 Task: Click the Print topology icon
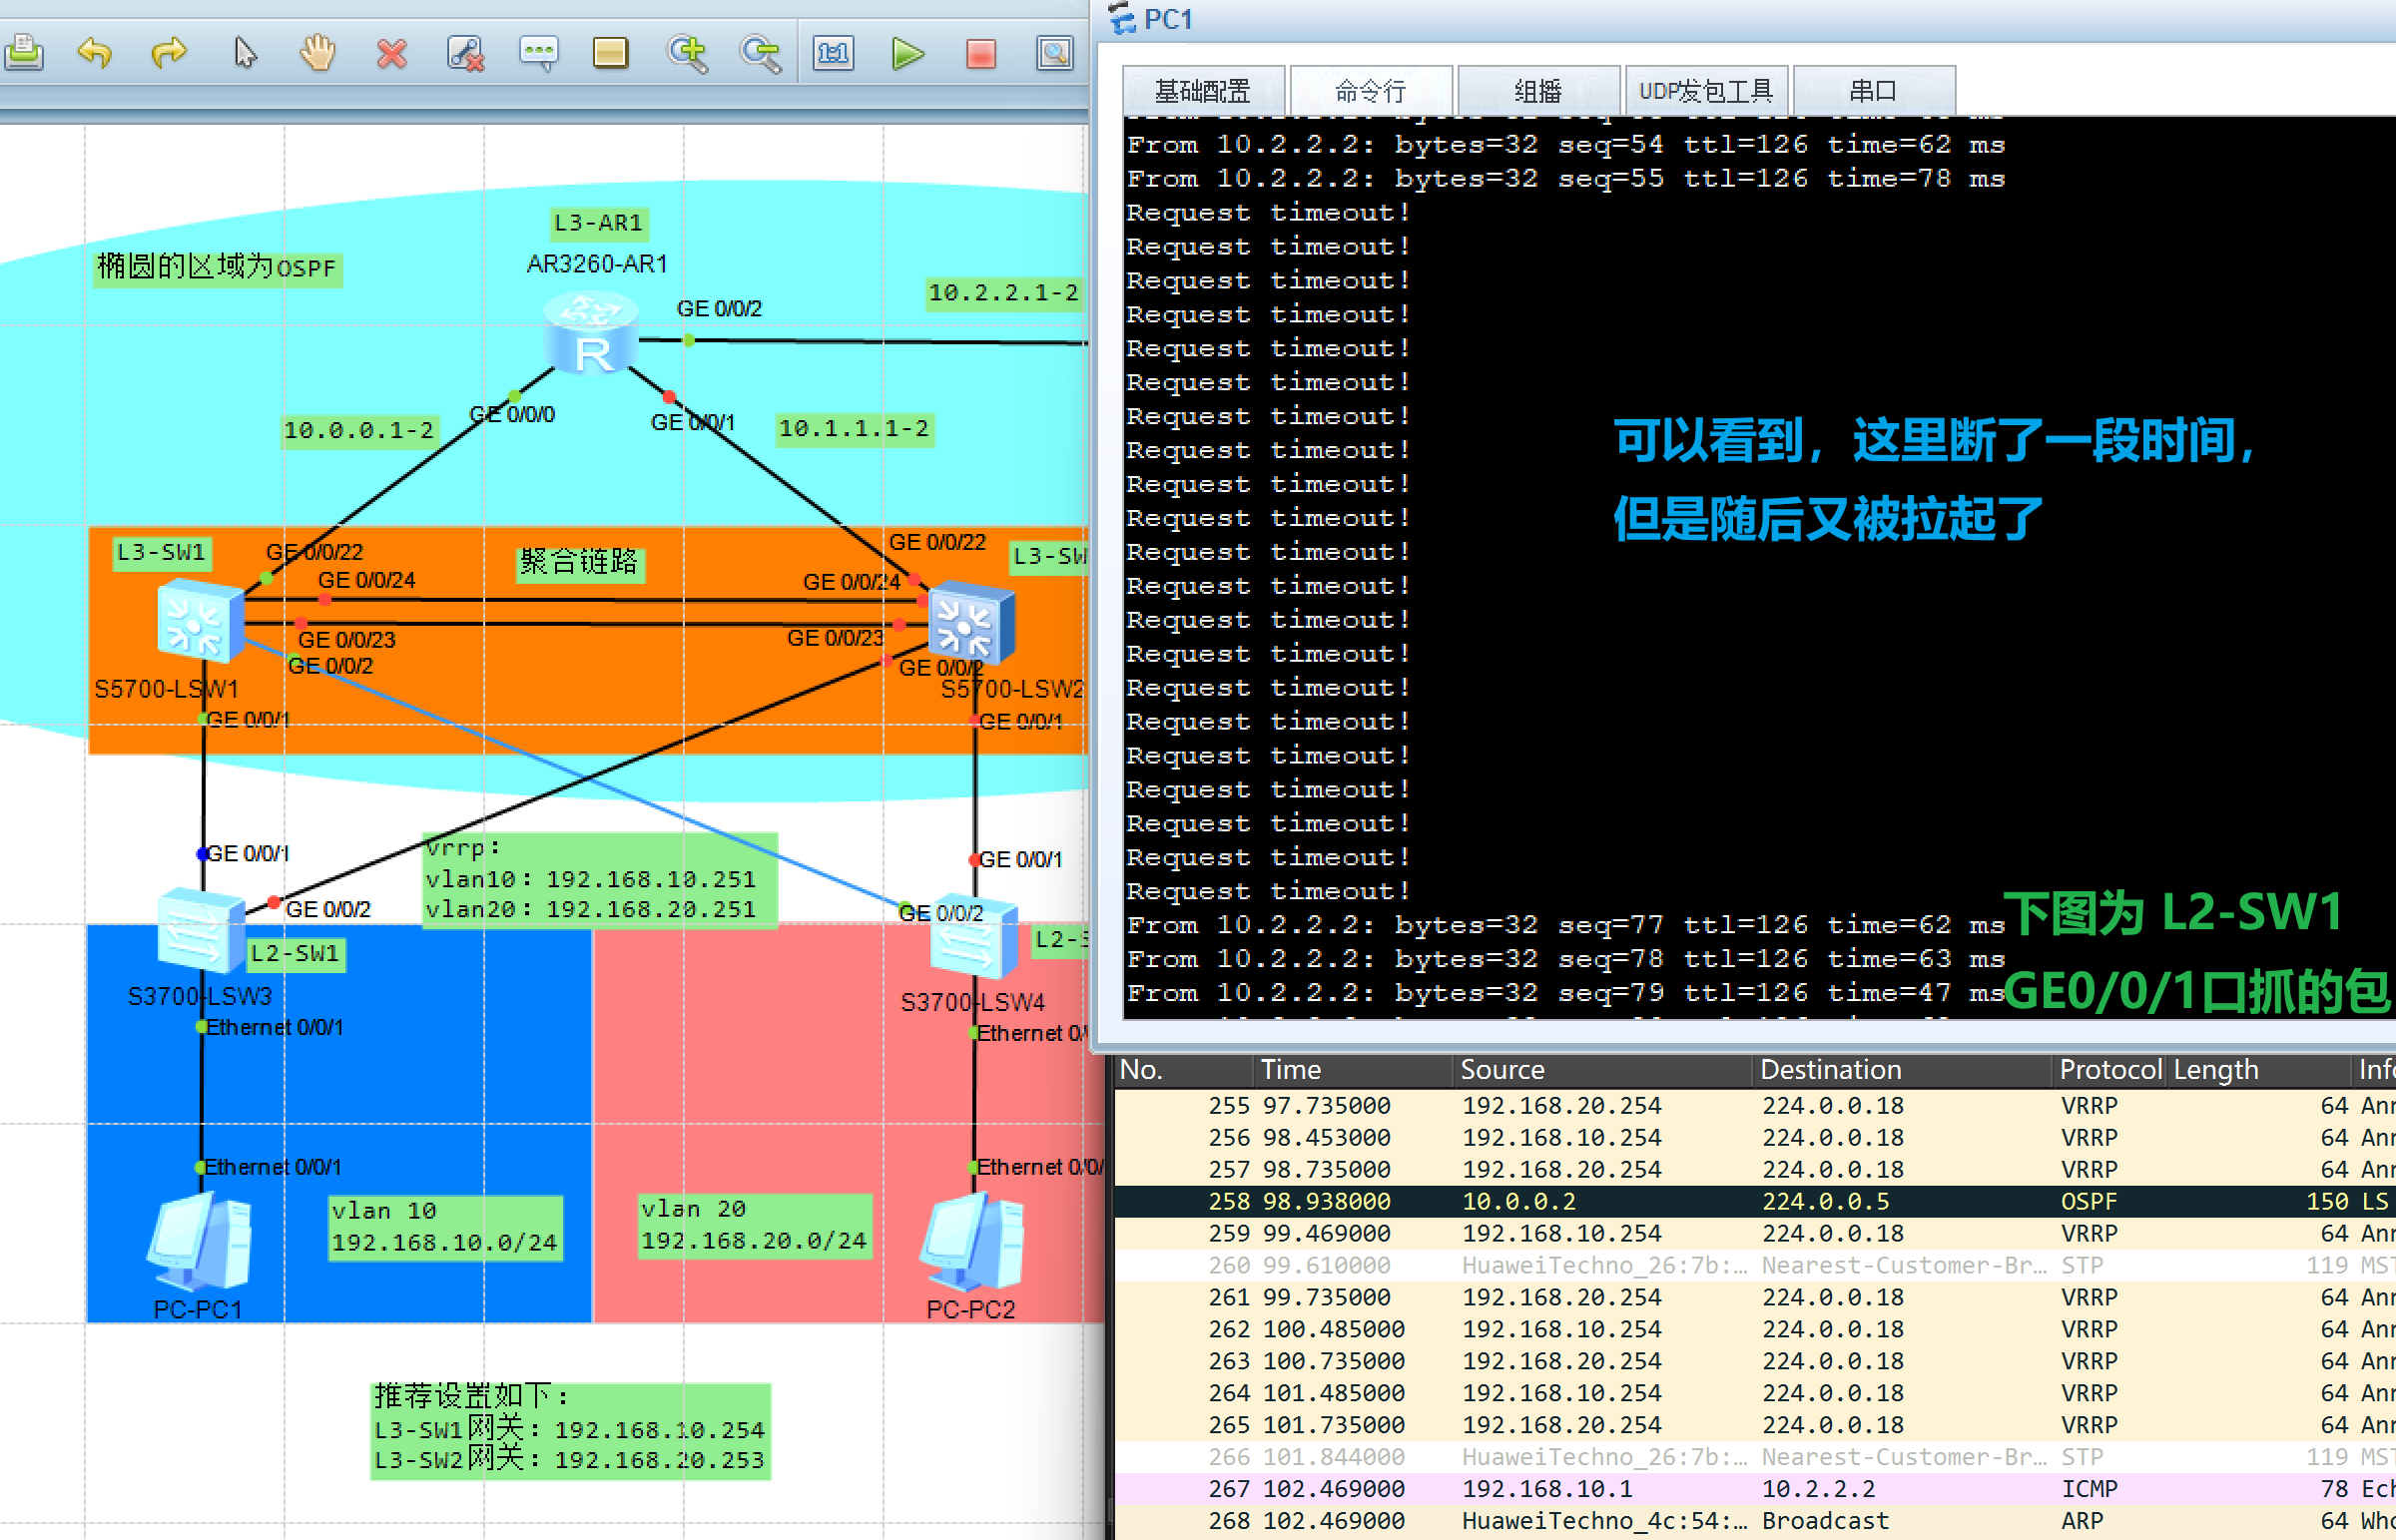pos(24,52)
